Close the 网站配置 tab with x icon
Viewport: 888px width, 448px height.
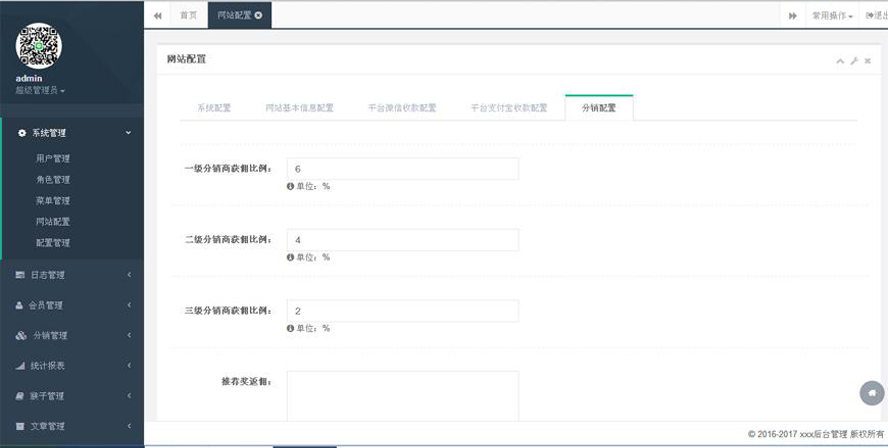coord(258,15)
